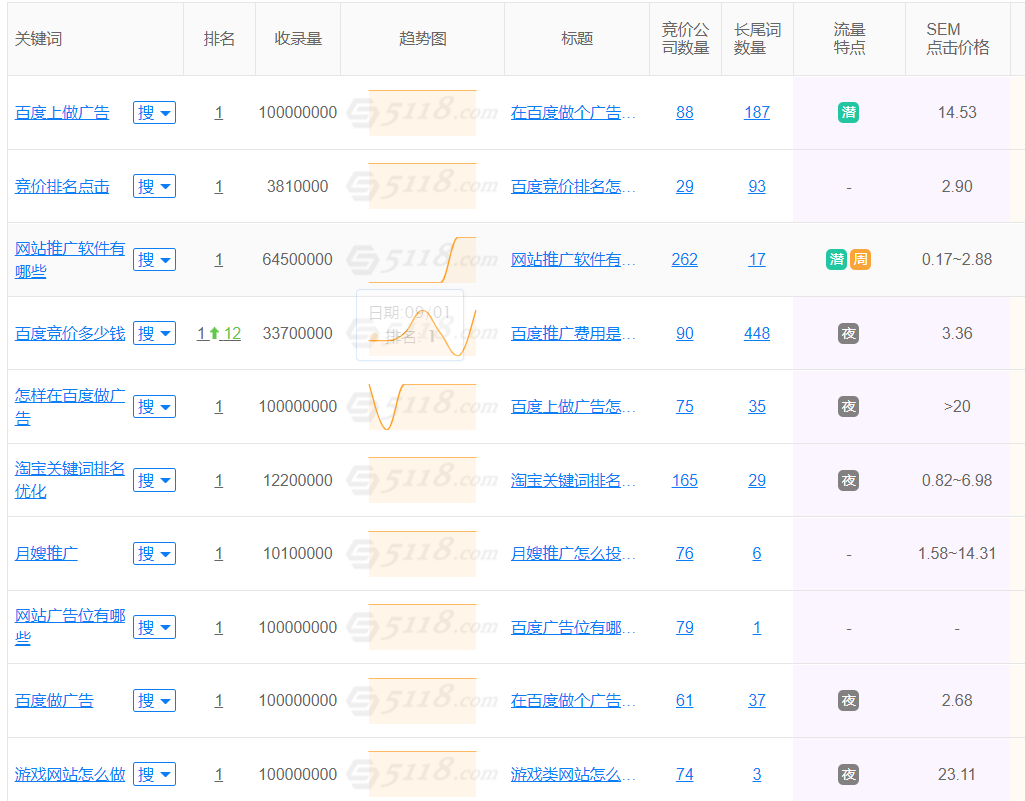Click the 夜 badge in 怎样在百度做广告 row
This screenshot has width=1025, height=801.
(x=848, y=407)
